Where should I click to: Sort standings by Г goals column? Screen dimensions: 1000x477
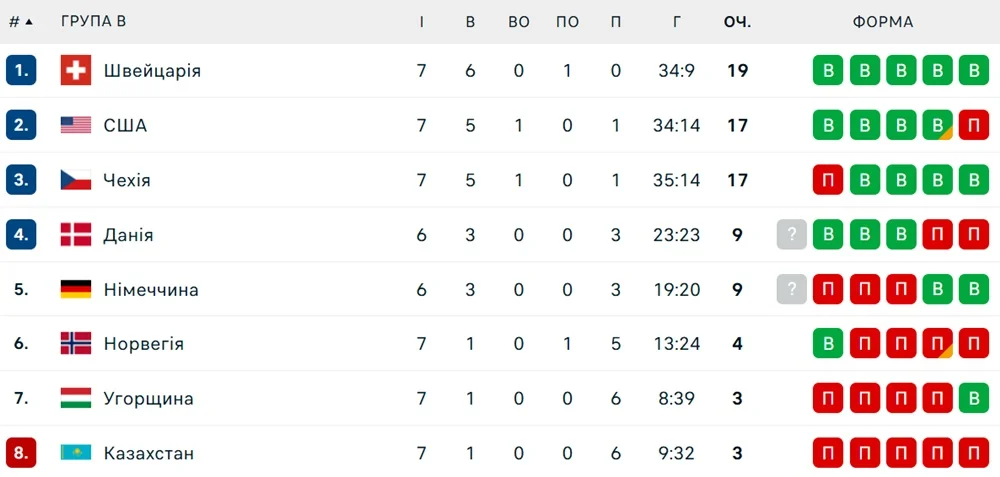coord(677,22)
